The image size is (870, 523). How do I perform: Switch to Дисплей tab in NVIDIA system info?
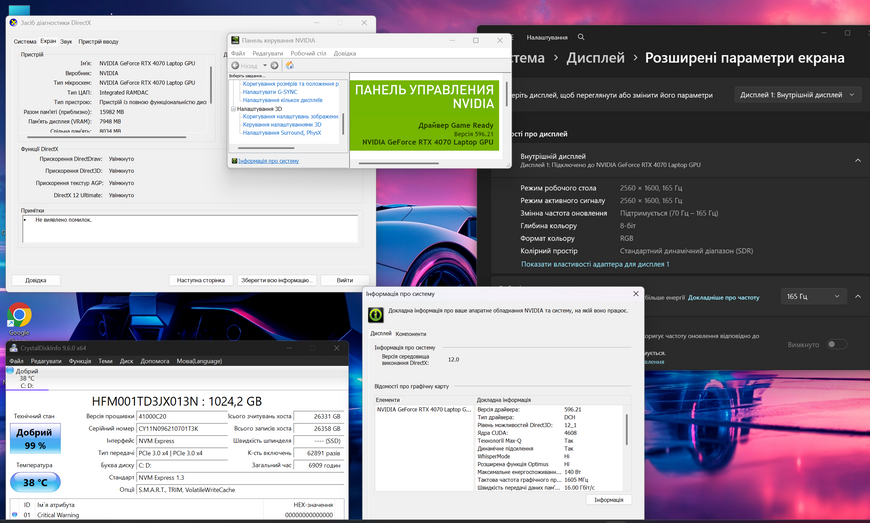click(x=381, y=333)
